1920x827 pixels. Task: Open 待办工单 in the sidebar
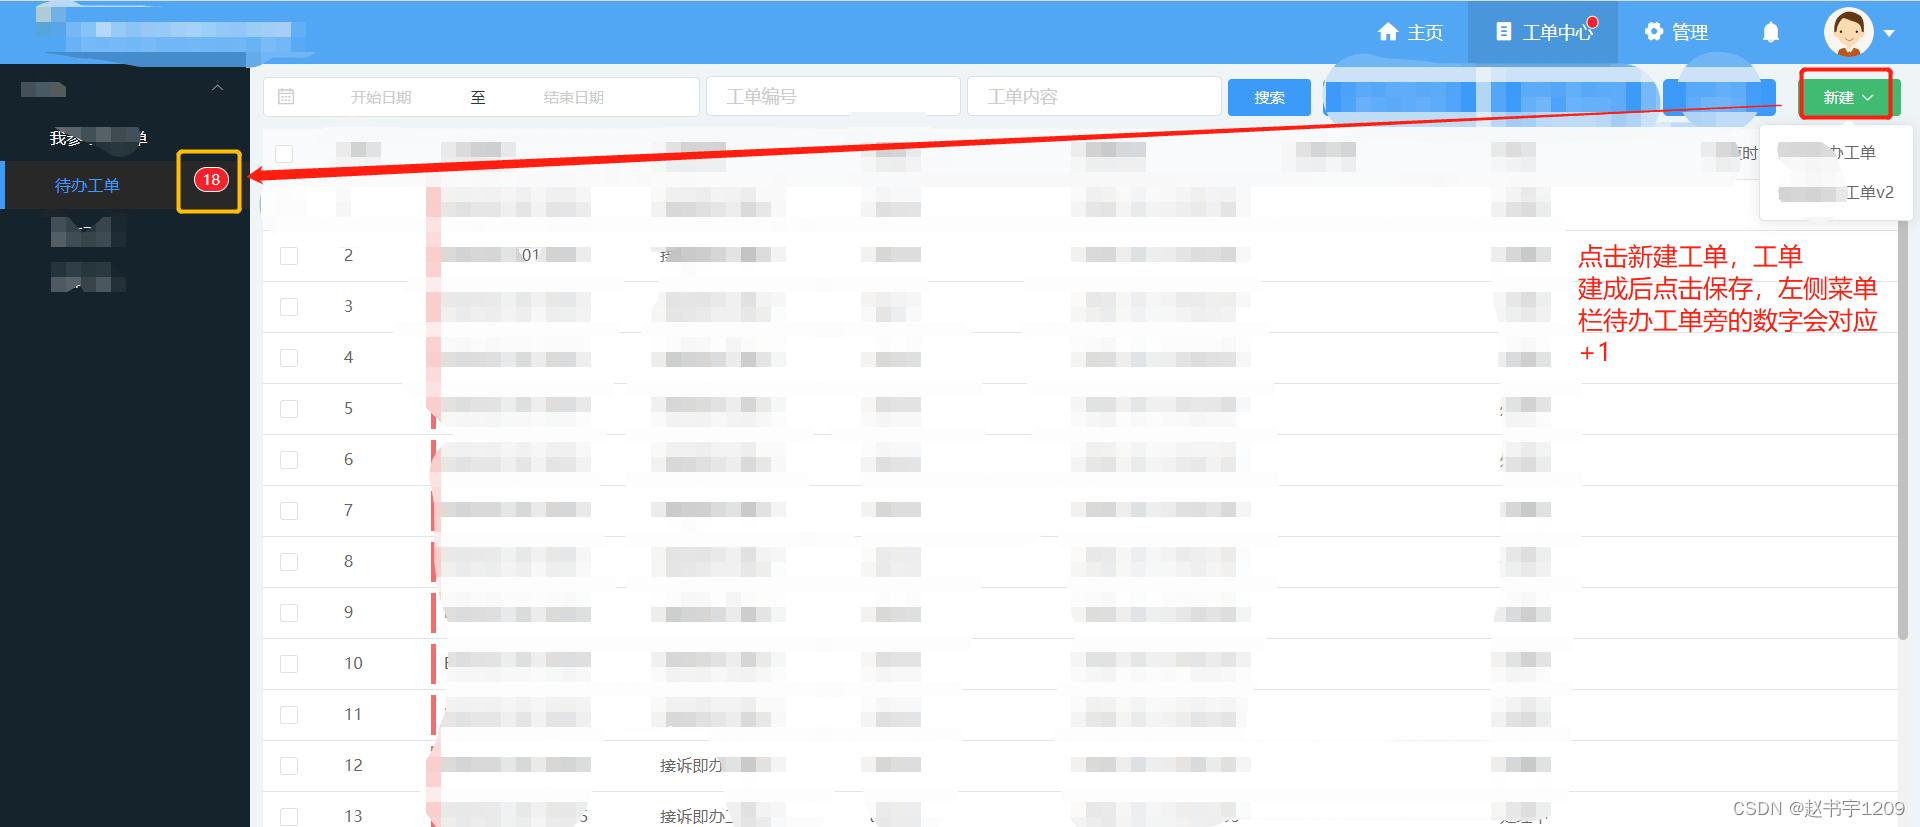pyautogui.click(x=87, y=185)
